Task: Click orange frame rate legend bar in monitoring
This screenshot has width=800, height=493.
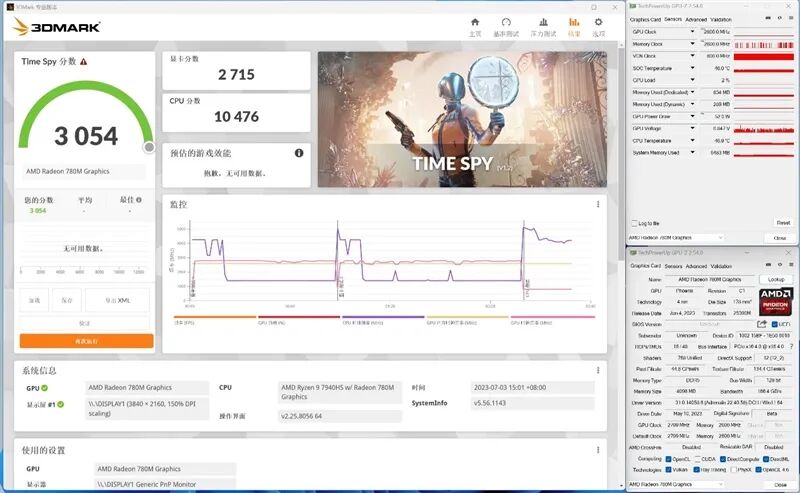Action: 215,317
